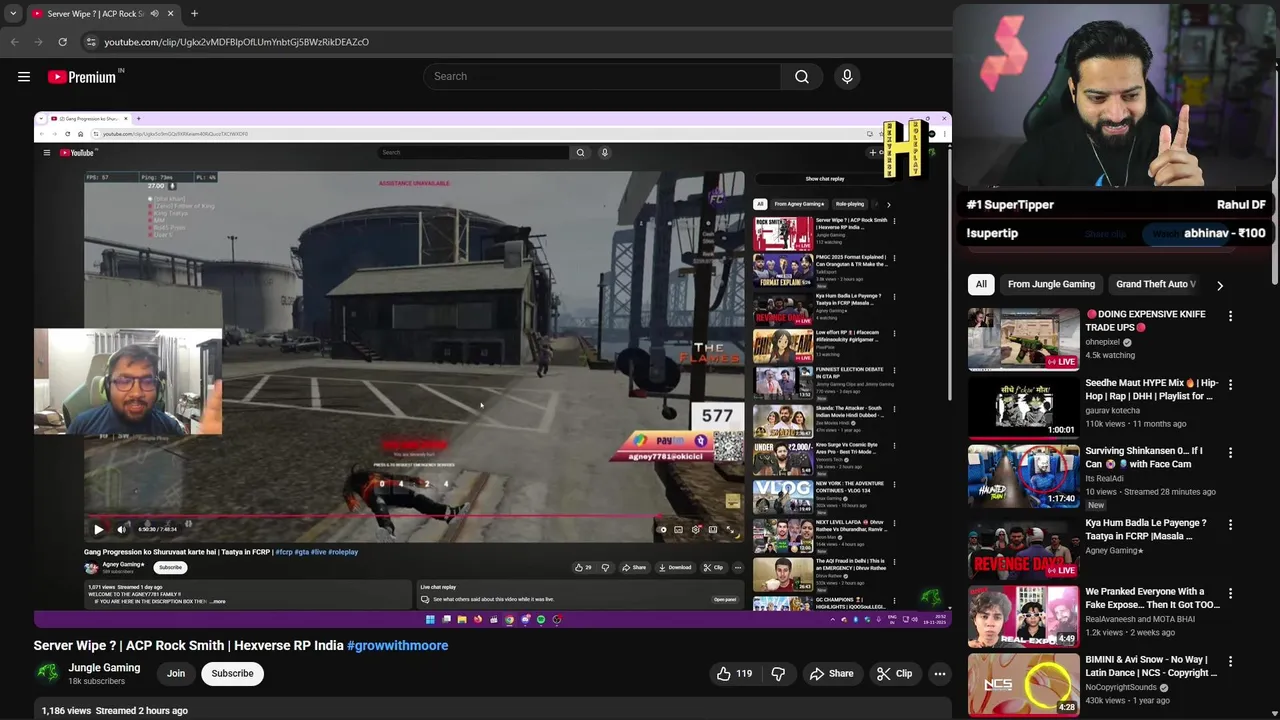Image resolution: width=1280 pixels, height=720 pixels.
Task: Dislike this video
Action: (x=778, y=674)
